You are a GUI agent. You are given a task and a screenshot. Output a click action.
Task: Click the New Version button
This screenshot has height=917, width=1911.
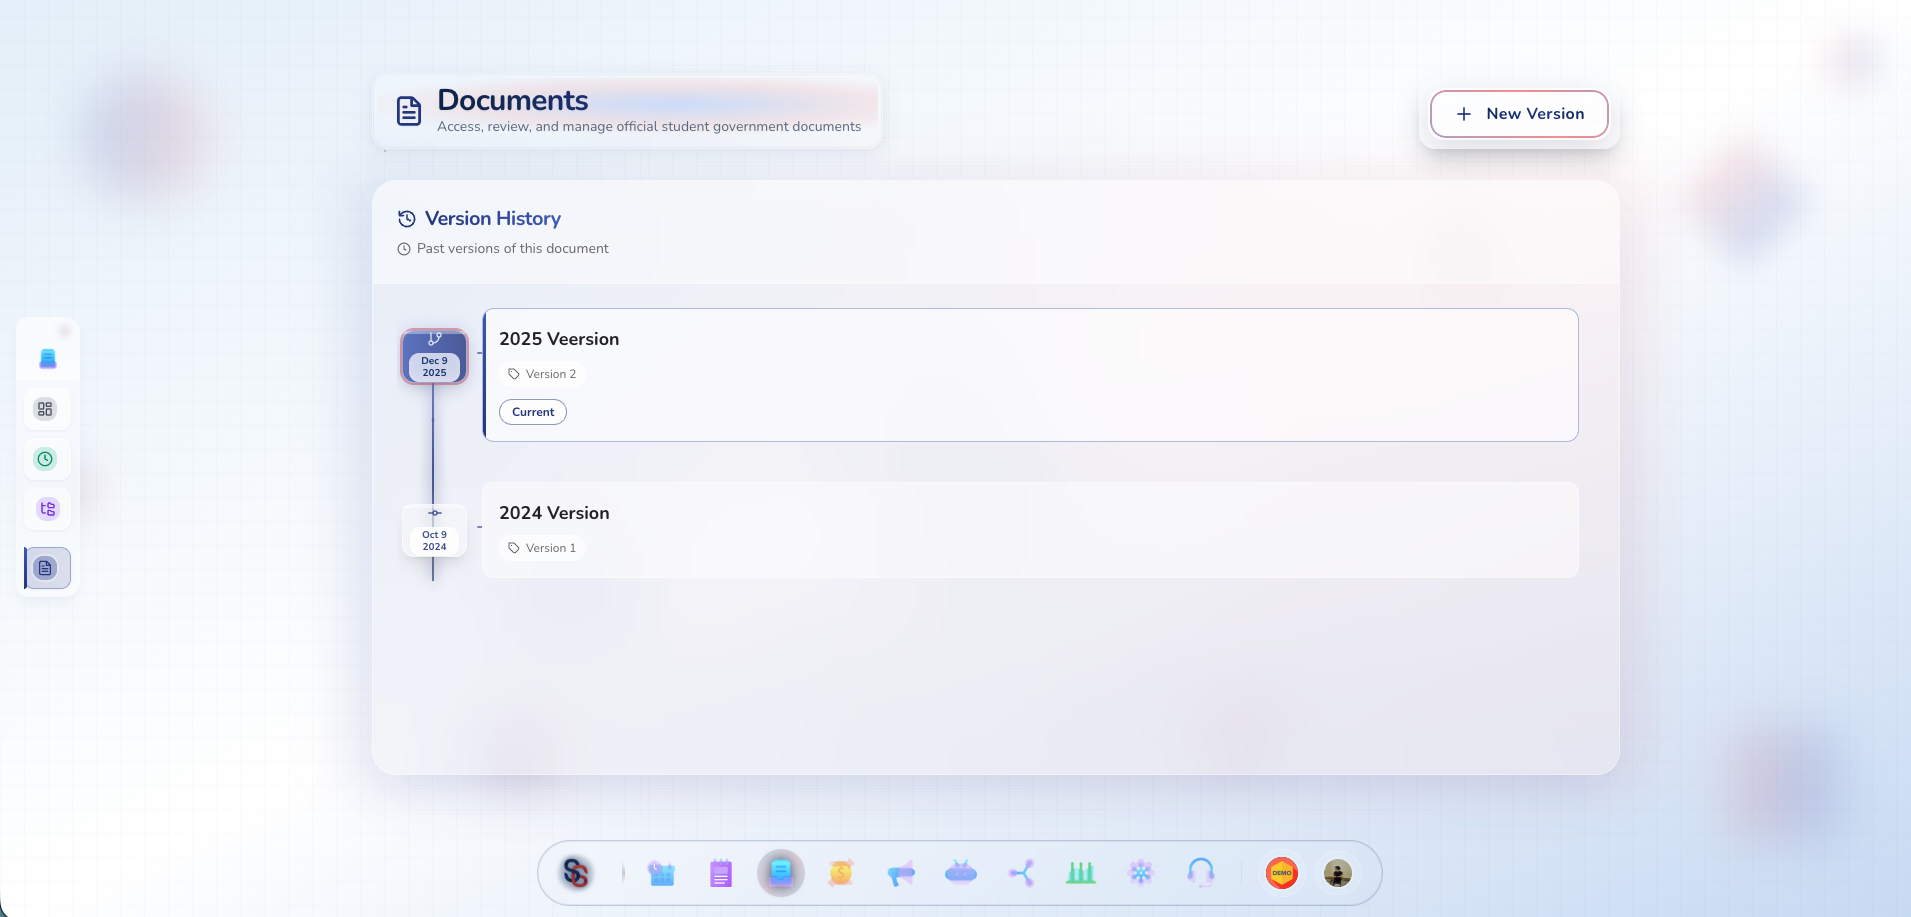pos(1518,114)
